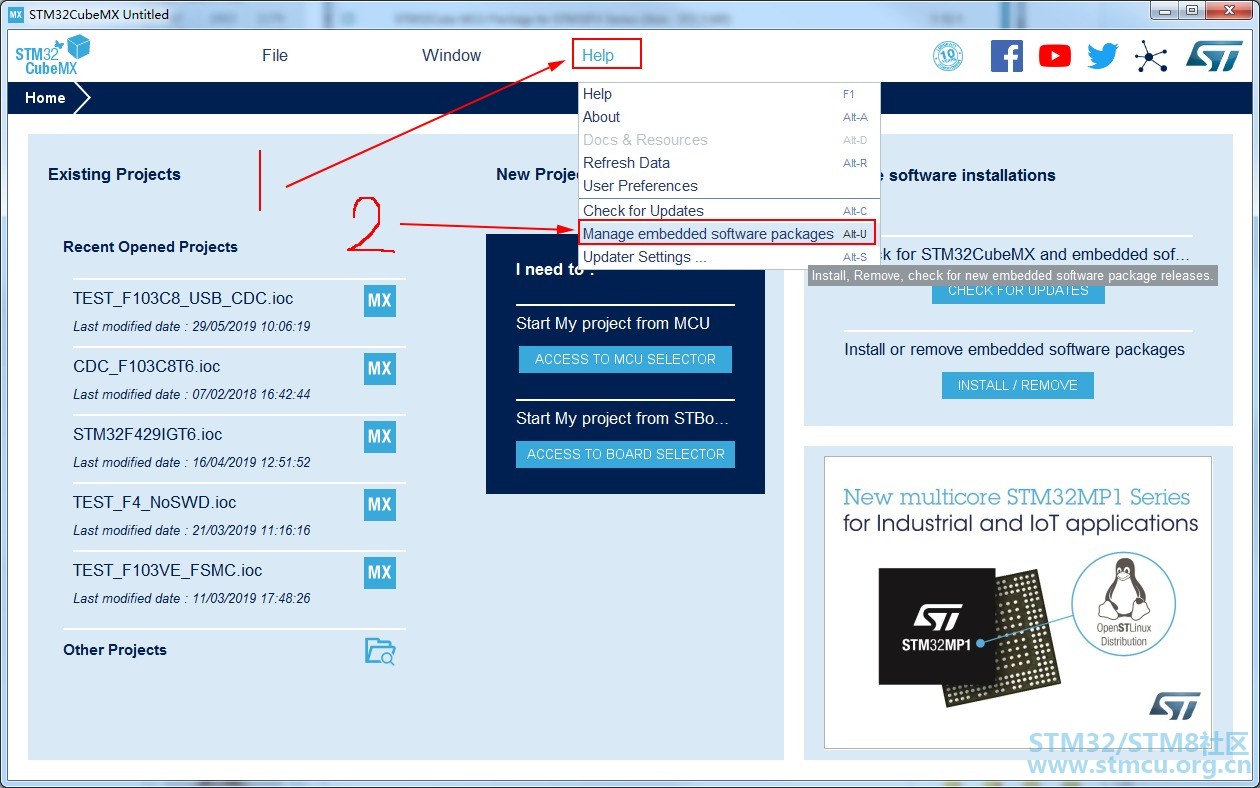The height and width of the screenshot is (788, 1260).
Task: Click ACCESS TO BOARD SELECTOR button
Action: (626, 454)
